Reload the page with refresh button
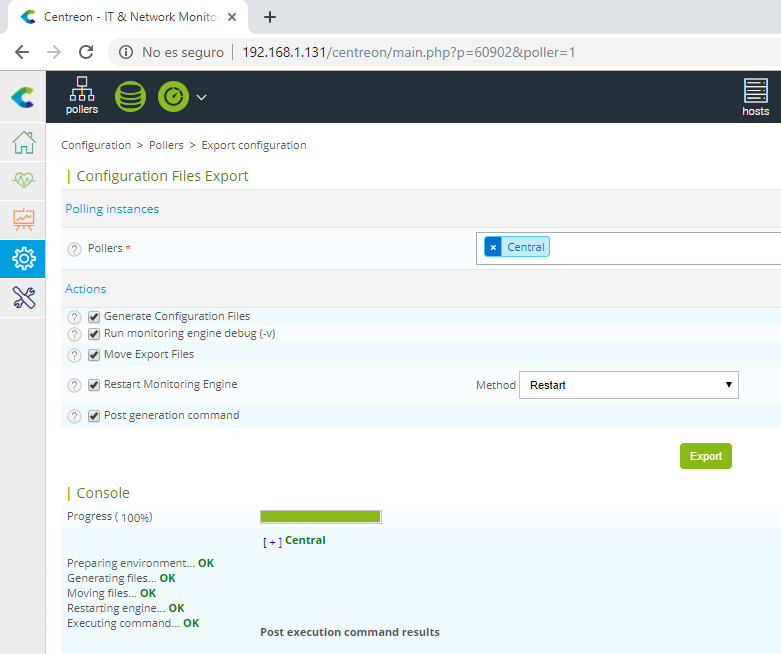 pyautogui.click(x=86, y=52)
